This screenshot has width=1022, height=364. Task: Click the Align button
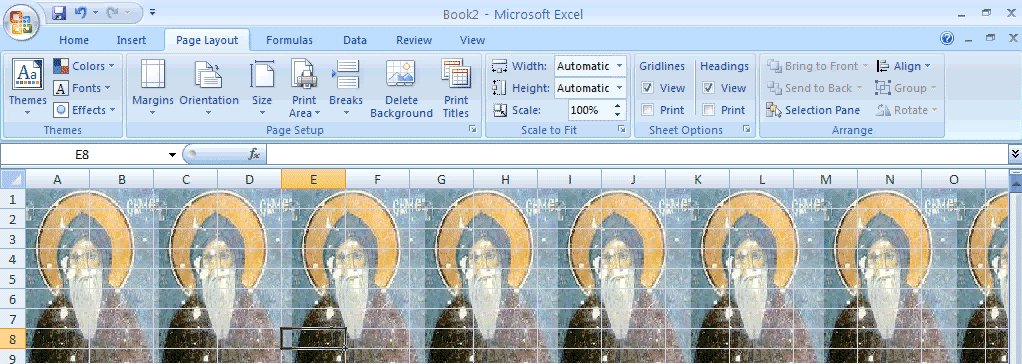tap(903, 66)
